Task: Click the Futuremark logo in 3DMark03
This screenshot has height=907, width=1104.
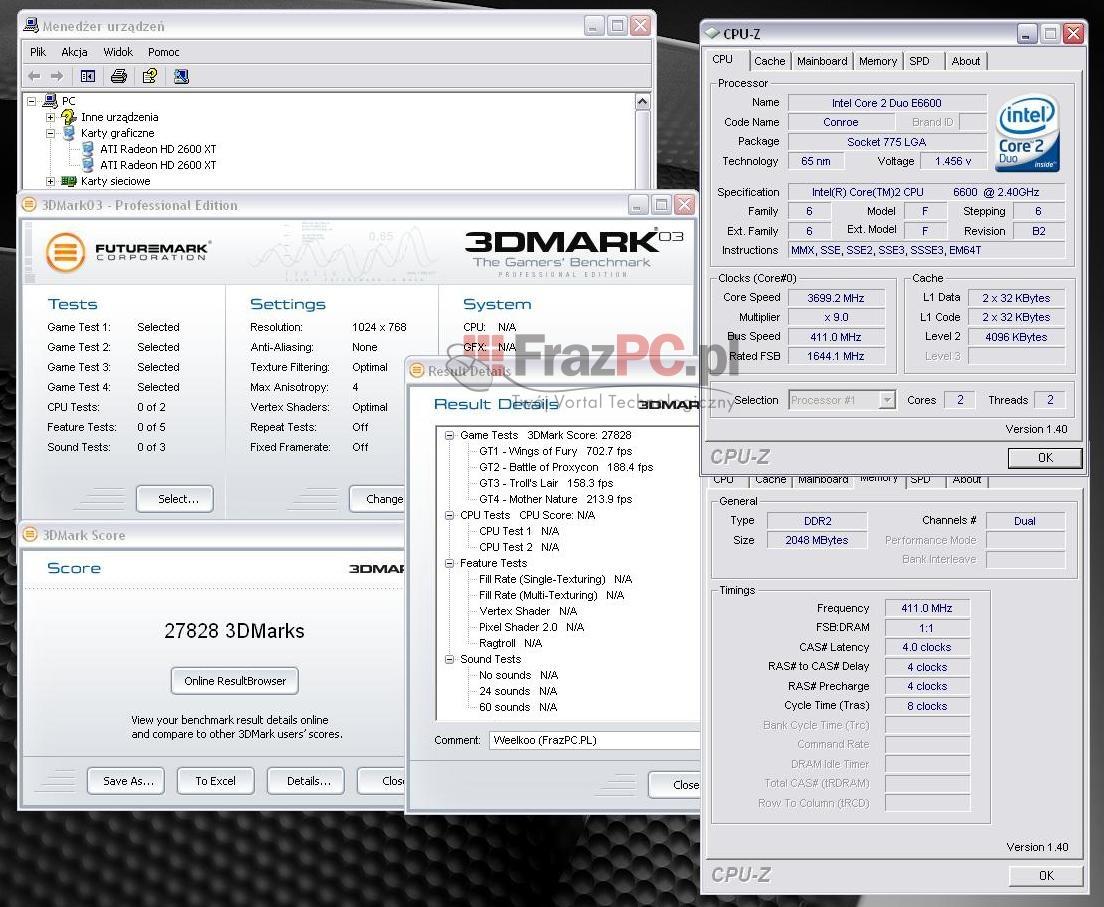Action: click(x=128, y=252)
